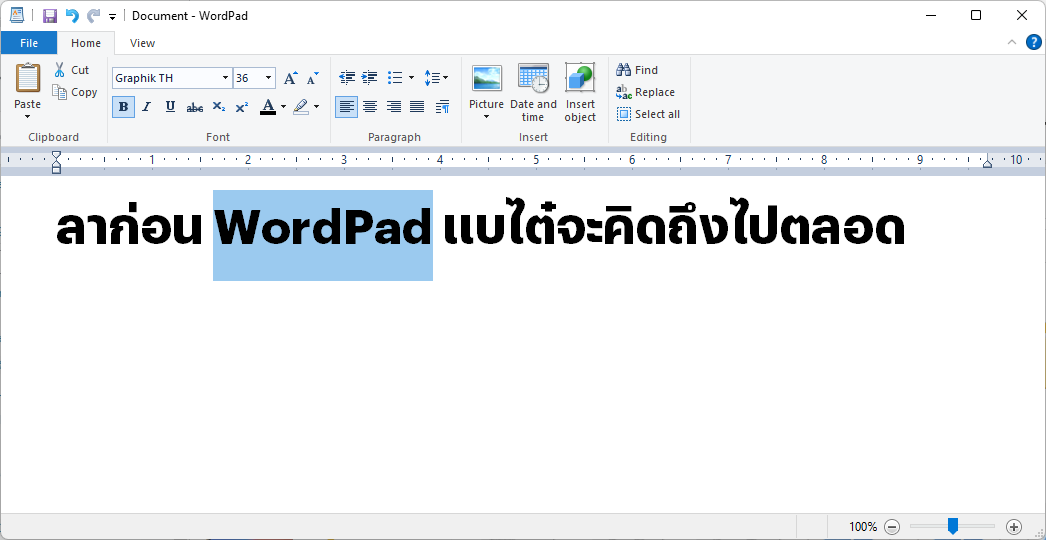Open the text color palette arrow

(284, 107)
